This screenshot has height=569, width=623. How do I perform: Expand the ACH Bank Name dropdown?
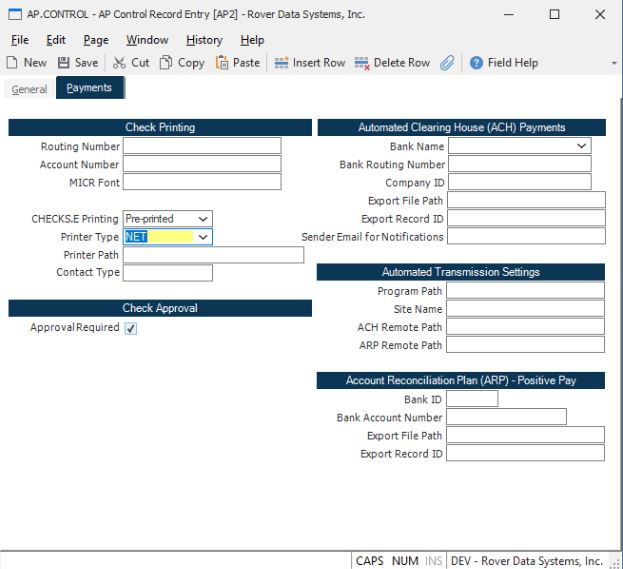[x=582, y=146]
